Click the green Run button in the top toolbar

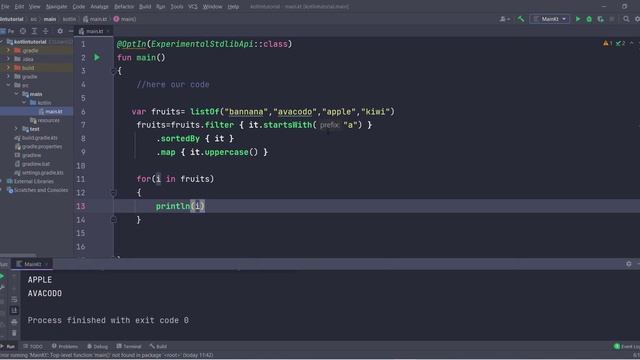578,19
